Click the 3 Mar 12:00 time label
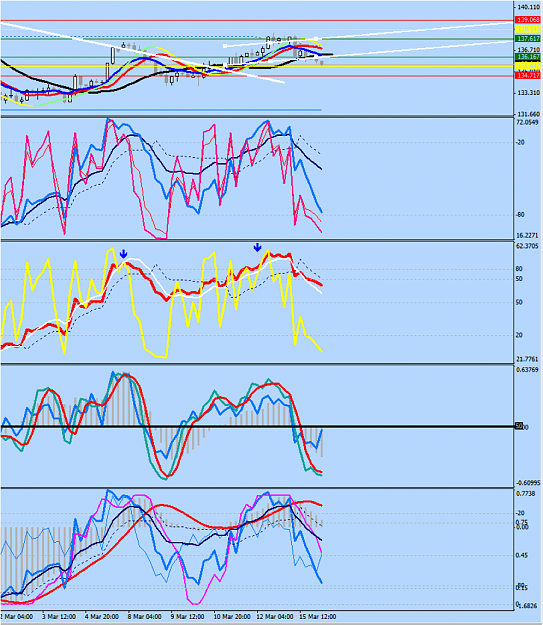This screenshot has width=543, height=625. click(59, 617)
